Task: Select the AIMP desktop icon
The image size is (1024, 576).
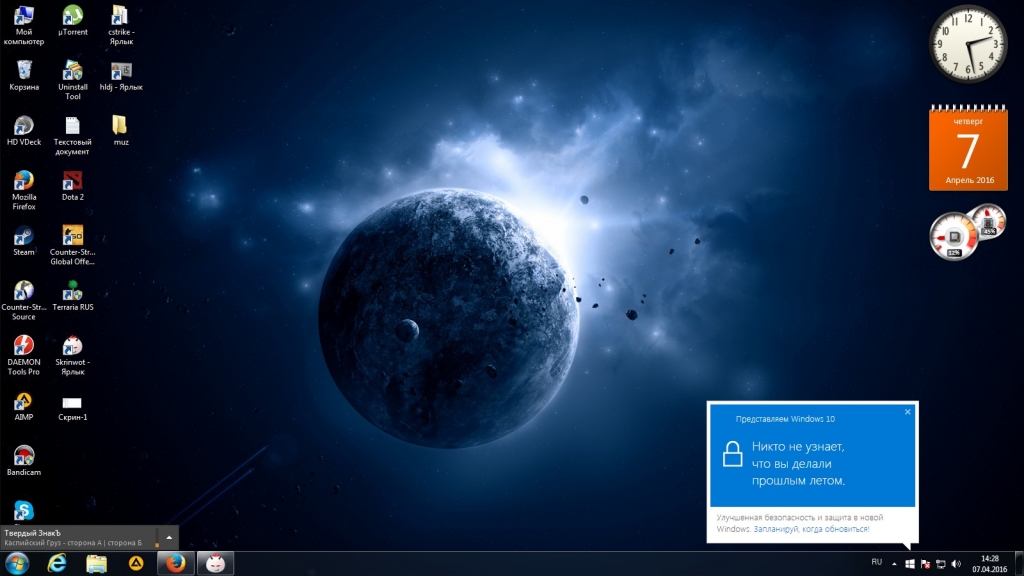Action: tap(23, 401)
